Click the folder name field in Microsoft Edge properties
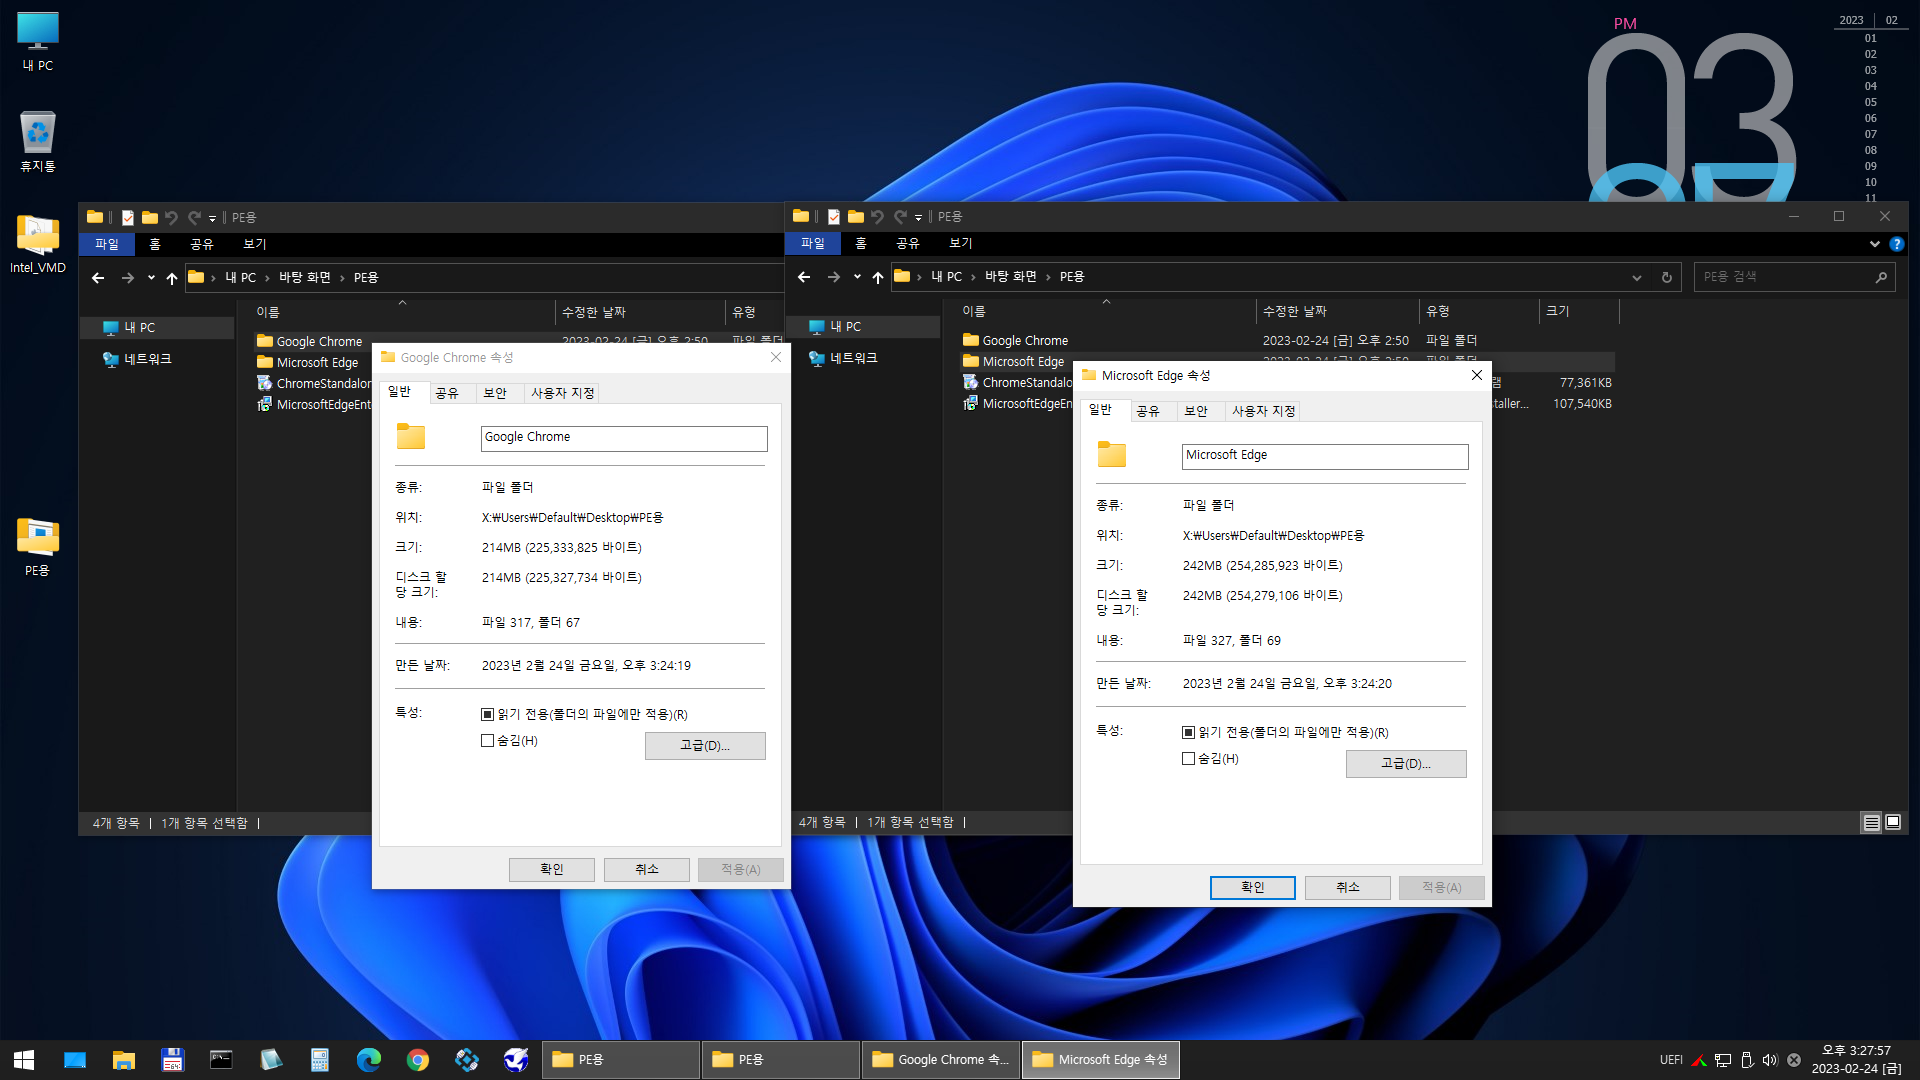1920x1080 pixels. (x=1325, y=456)
